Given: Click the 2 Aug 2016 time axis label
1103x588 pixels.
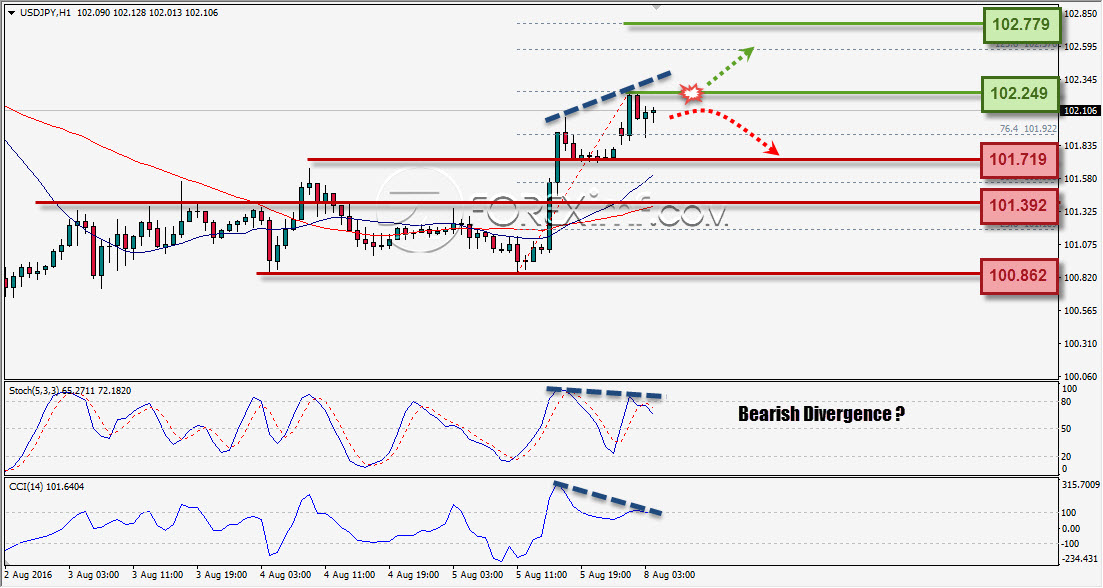Looking at the screenshot, I should 30,575.
